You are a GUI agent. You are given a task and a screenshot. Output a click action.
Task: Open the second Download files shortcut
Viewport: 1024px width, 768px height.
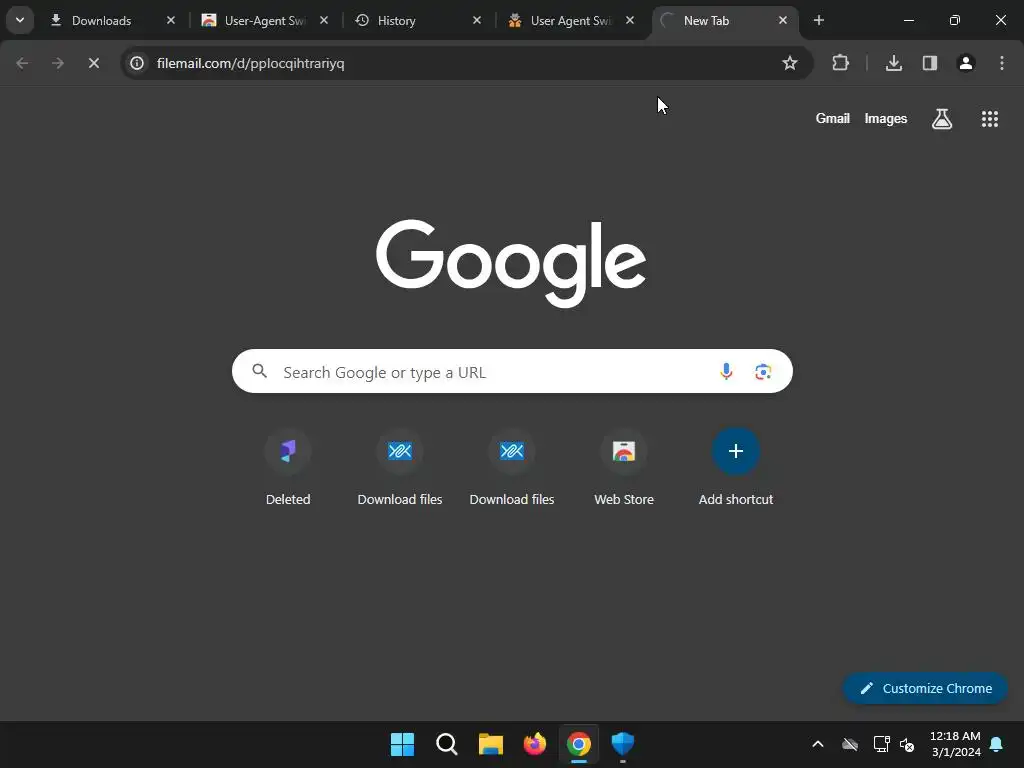click(512, 468)
